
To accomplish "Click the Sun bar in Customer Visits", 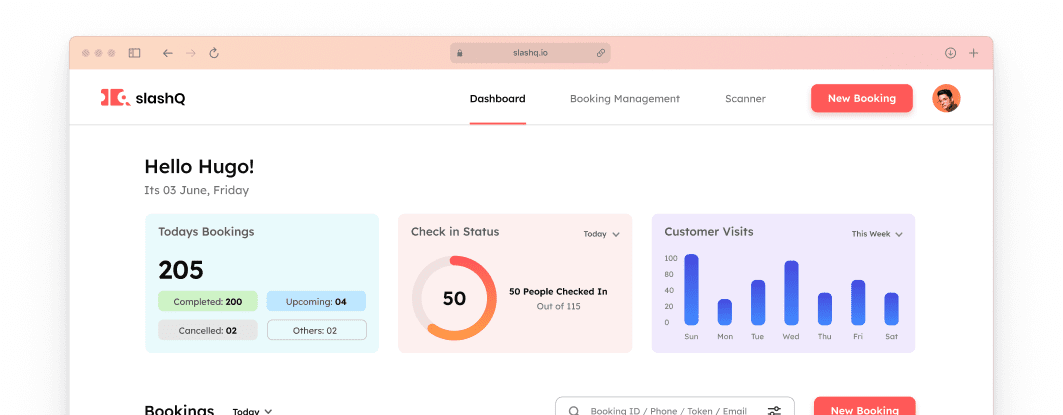I will coord(691,290).
